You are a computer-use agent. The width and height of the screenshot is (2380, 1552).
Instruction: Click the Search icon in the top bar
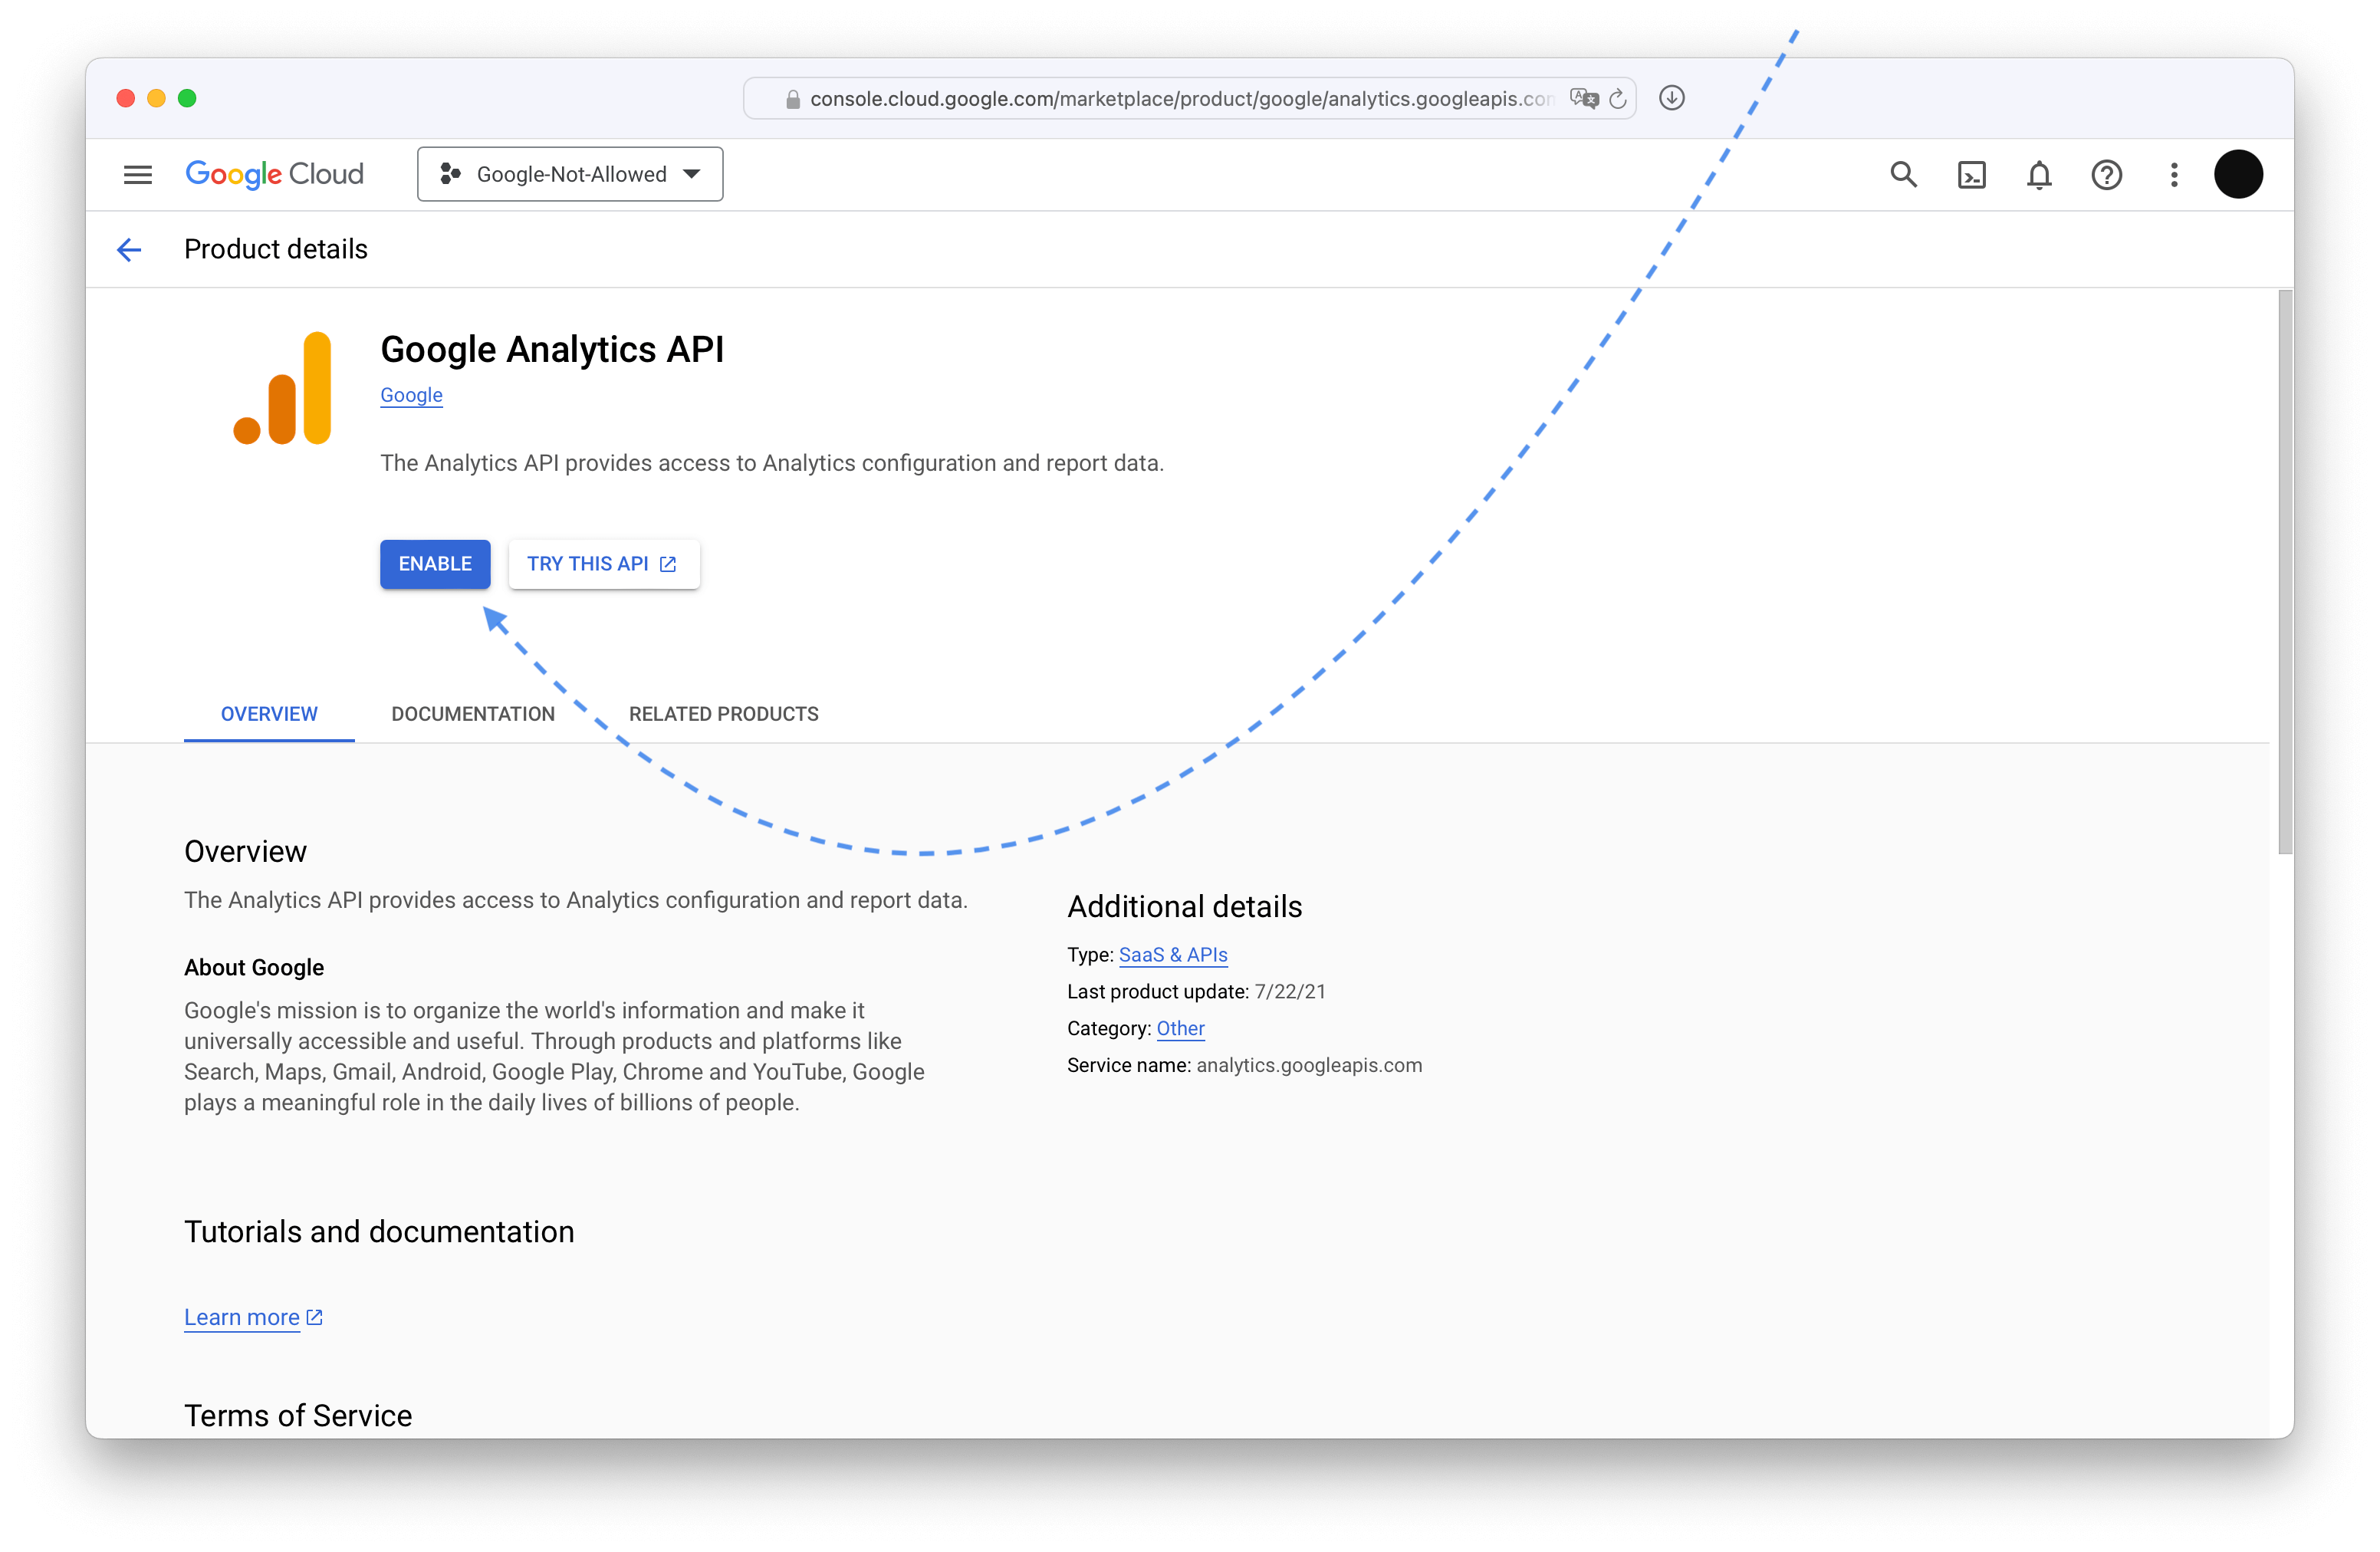pos(1903,173)
